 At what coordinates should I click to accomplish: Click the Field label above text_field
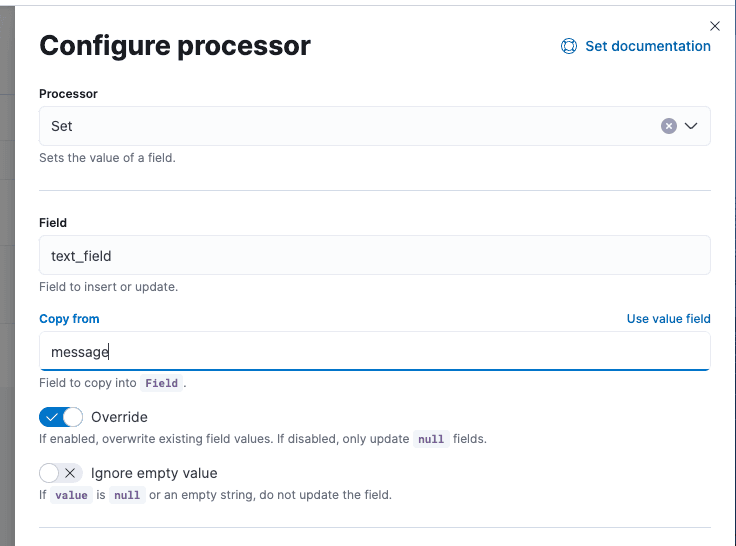coord(53,222)
